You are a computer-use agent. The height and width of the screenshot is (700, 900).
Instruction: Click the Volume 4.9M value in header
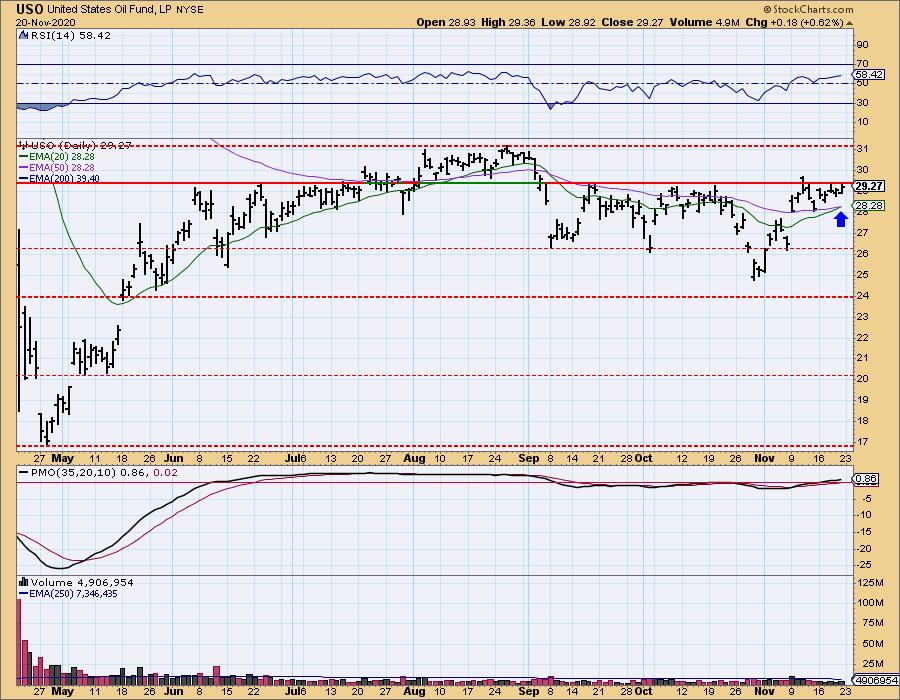point(705,22)
